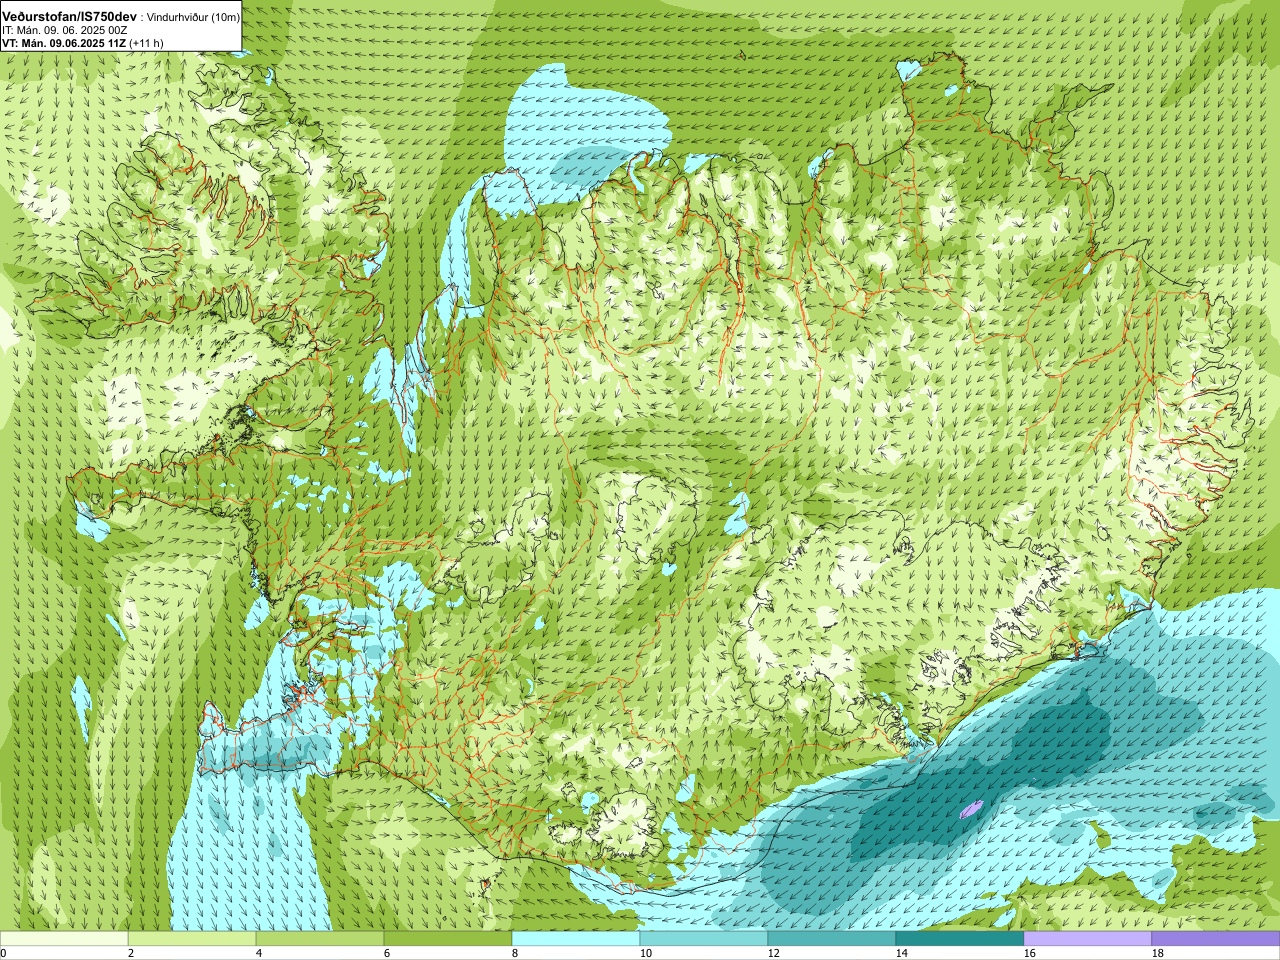Click the legend label 2
Image resolution: width=1280 pixels, height=960 pixels.
pos(131,953)
